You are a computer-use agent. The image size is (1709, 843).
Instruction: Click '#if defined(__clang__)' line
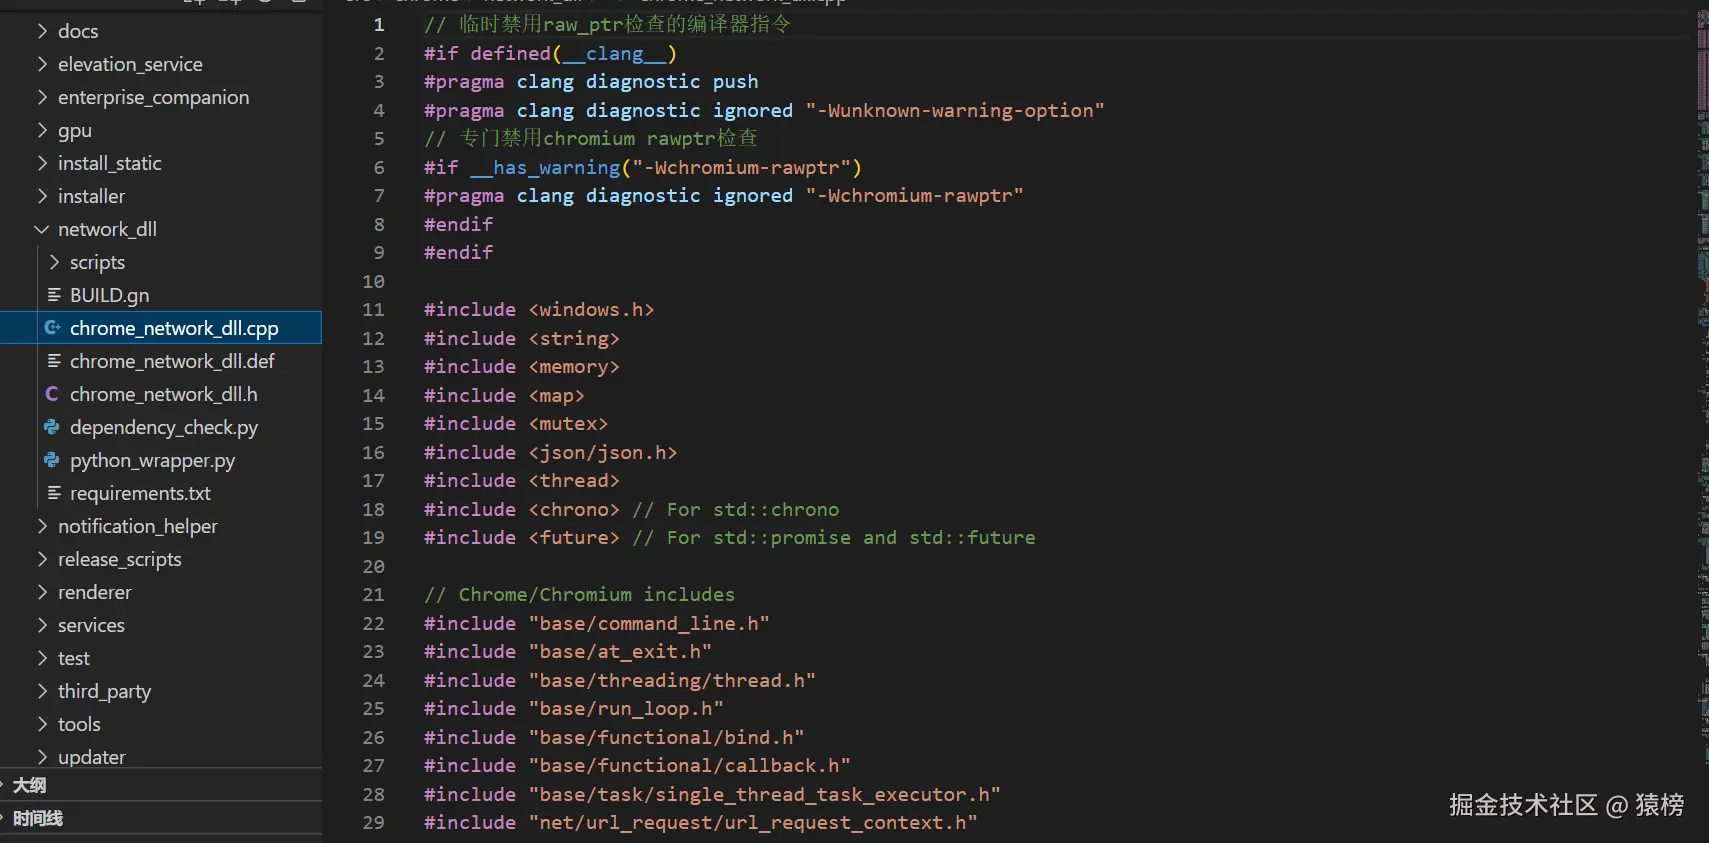point(551,53)
